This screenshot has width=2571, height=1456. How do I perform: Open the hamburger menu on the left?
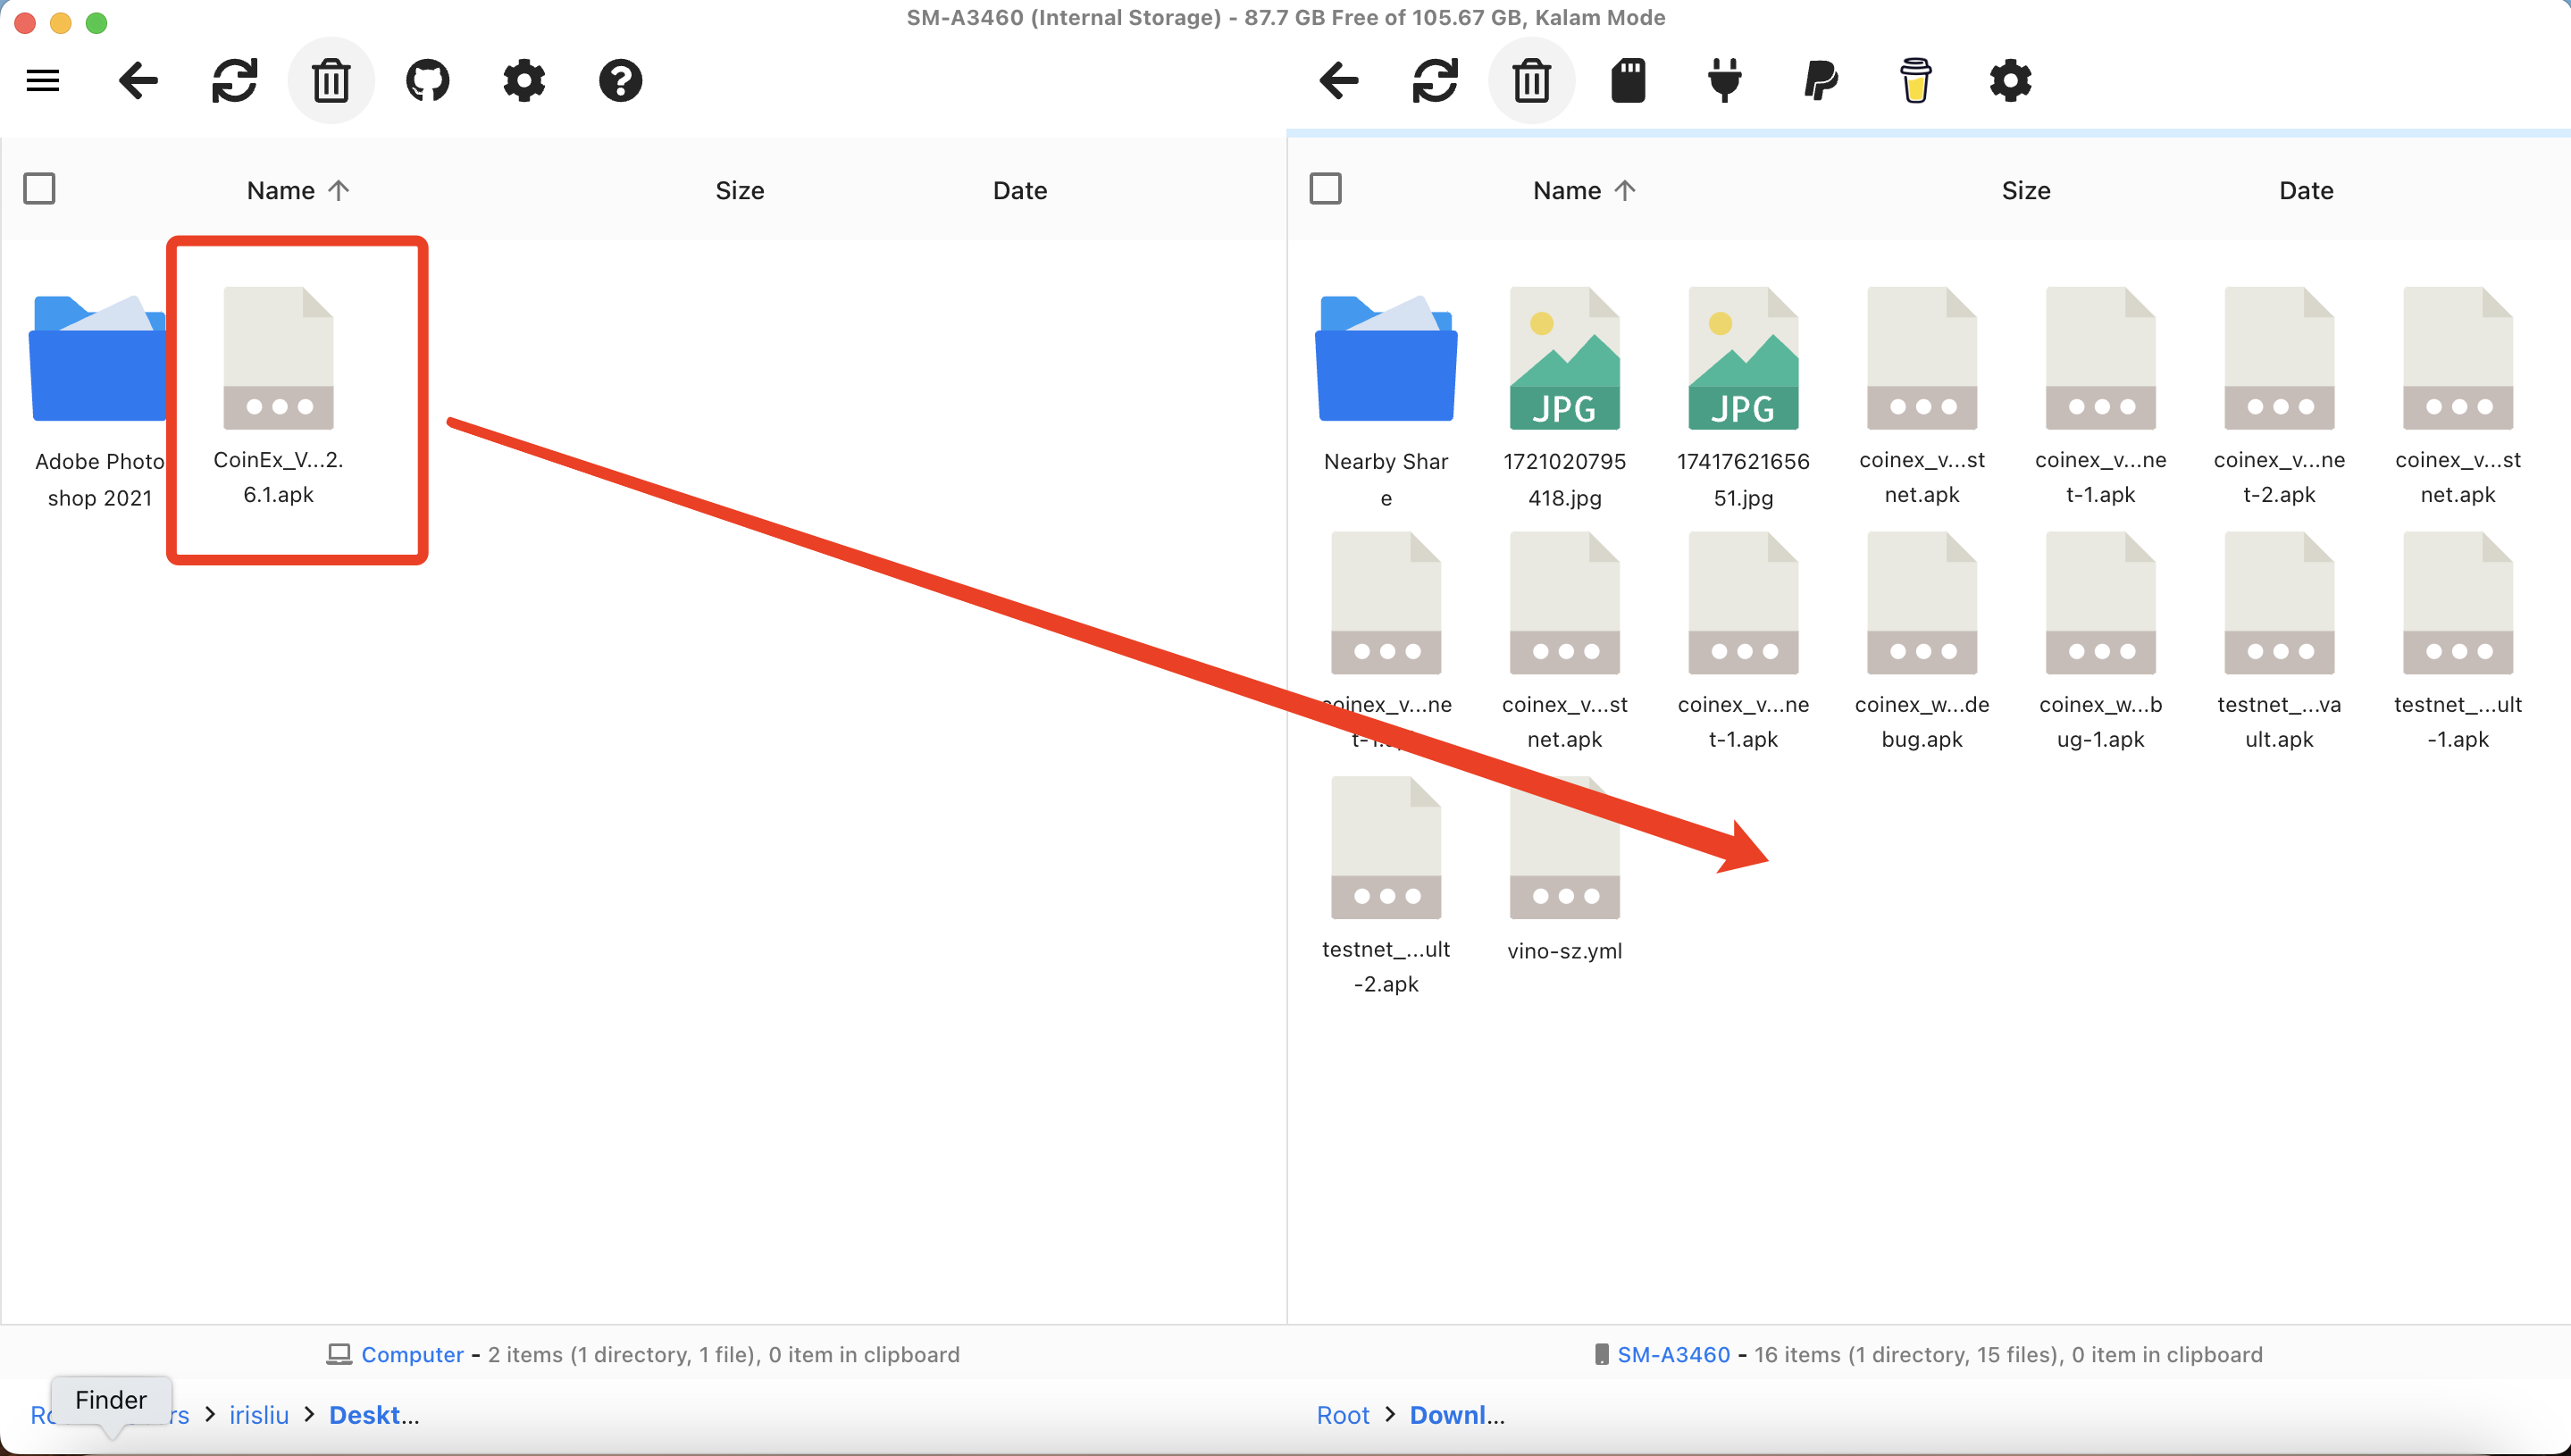click(x=43, y=80)
